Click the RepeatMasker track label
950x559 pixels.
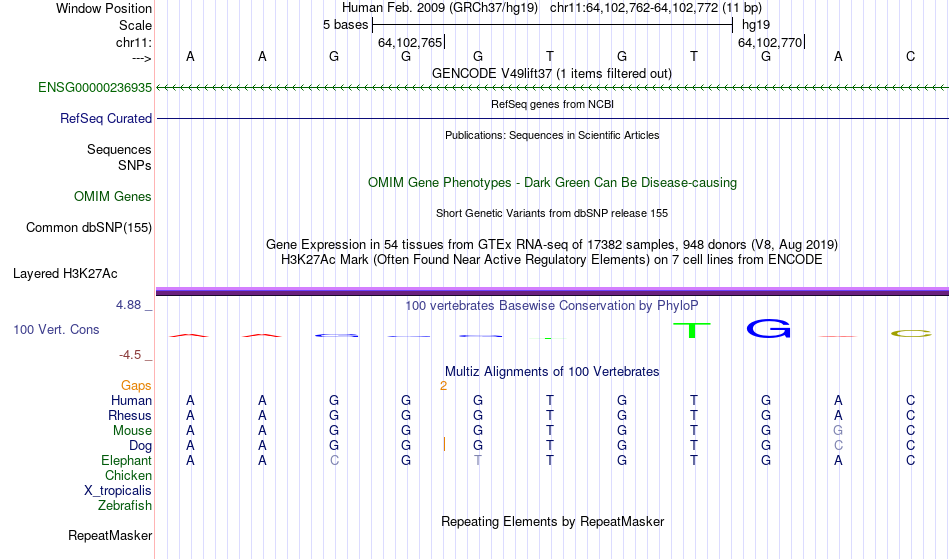coord(110,535)
